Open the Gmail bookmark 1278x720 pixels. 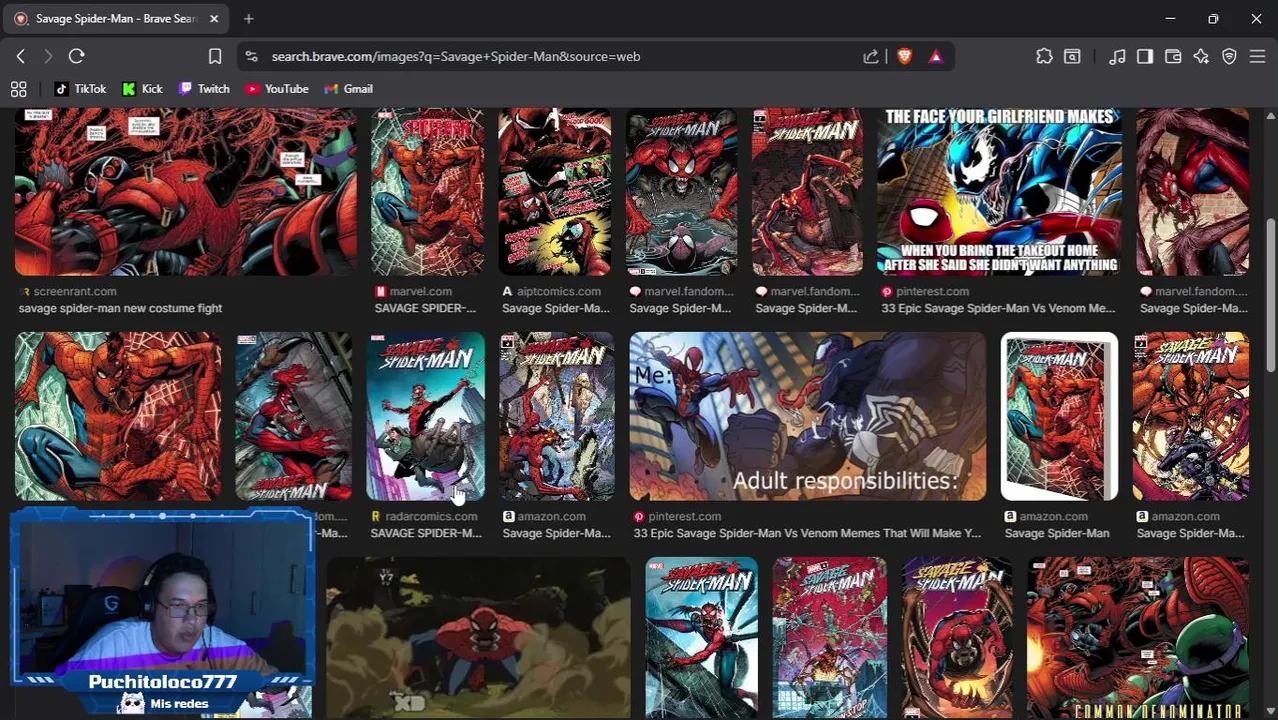(x=348, y=89)
